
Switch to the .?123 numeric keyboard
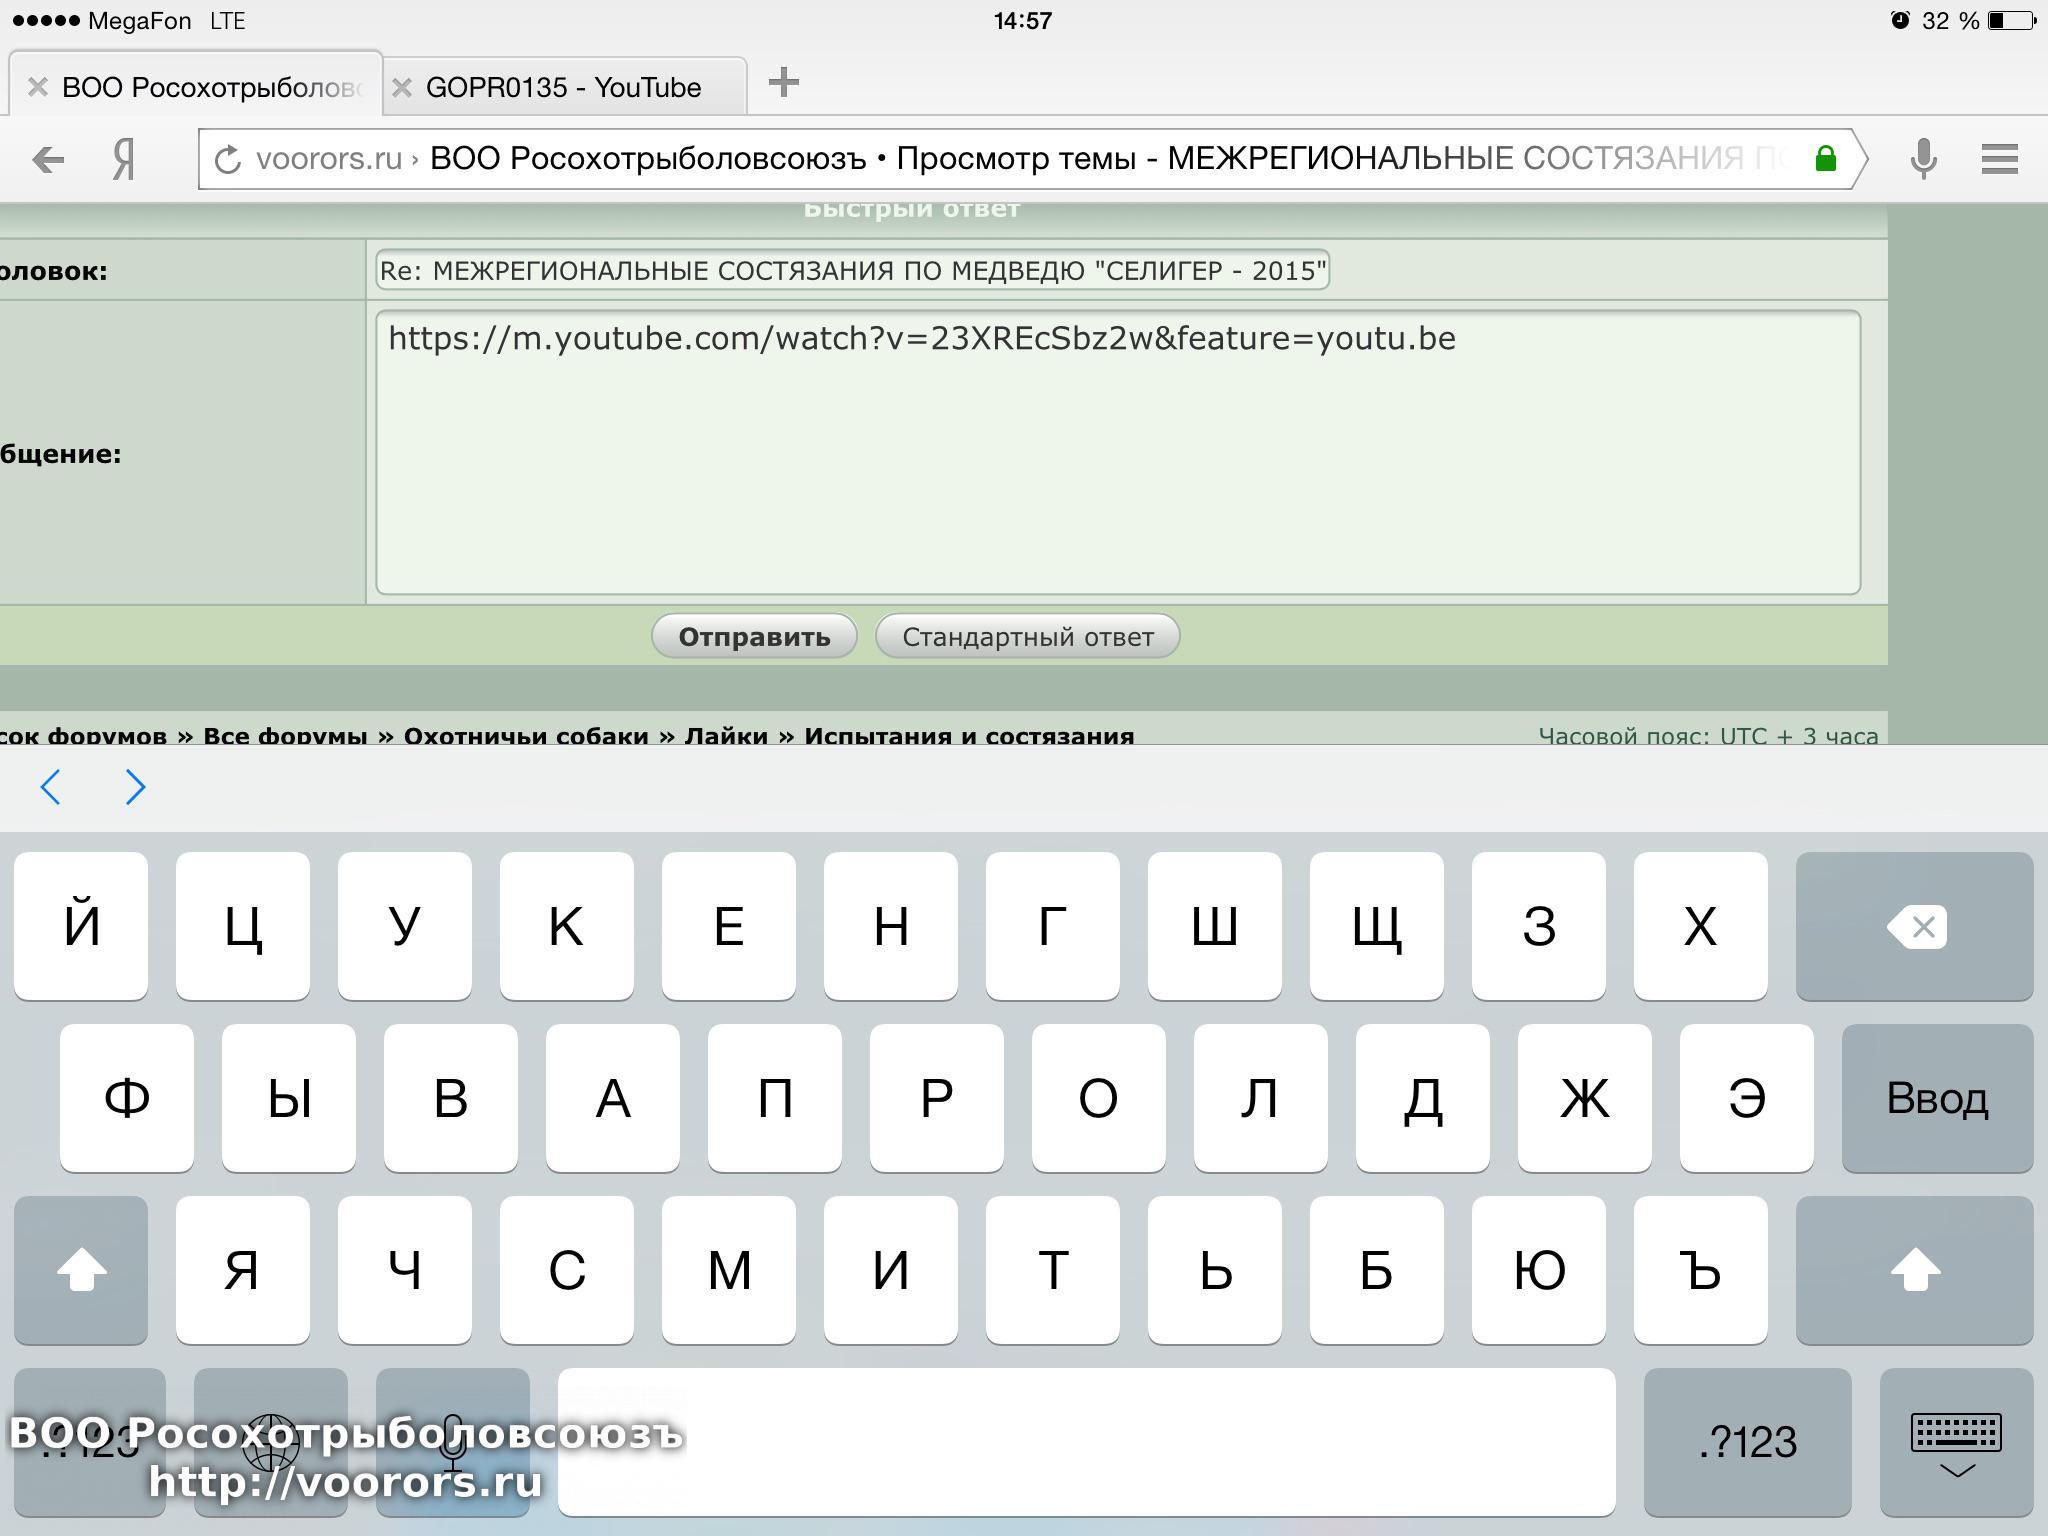tap(1747, 1443)
